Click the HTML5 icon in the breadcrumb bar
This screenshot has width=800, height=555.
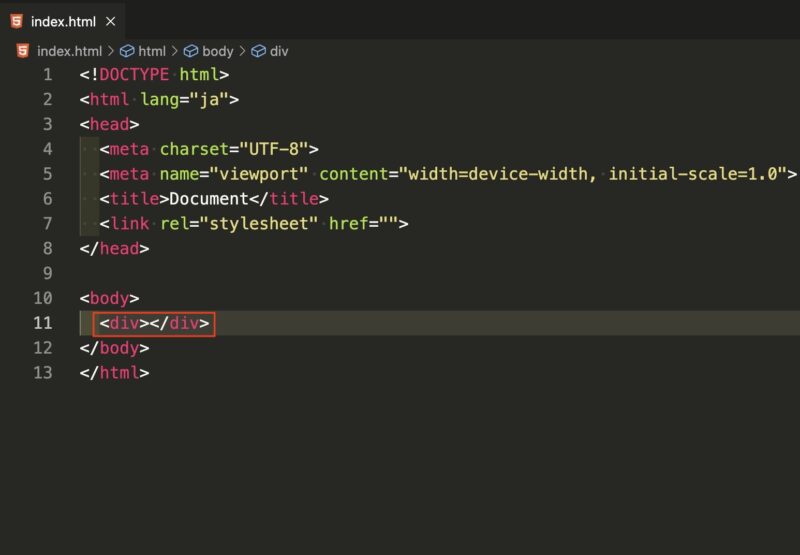(x=22, y=51)
